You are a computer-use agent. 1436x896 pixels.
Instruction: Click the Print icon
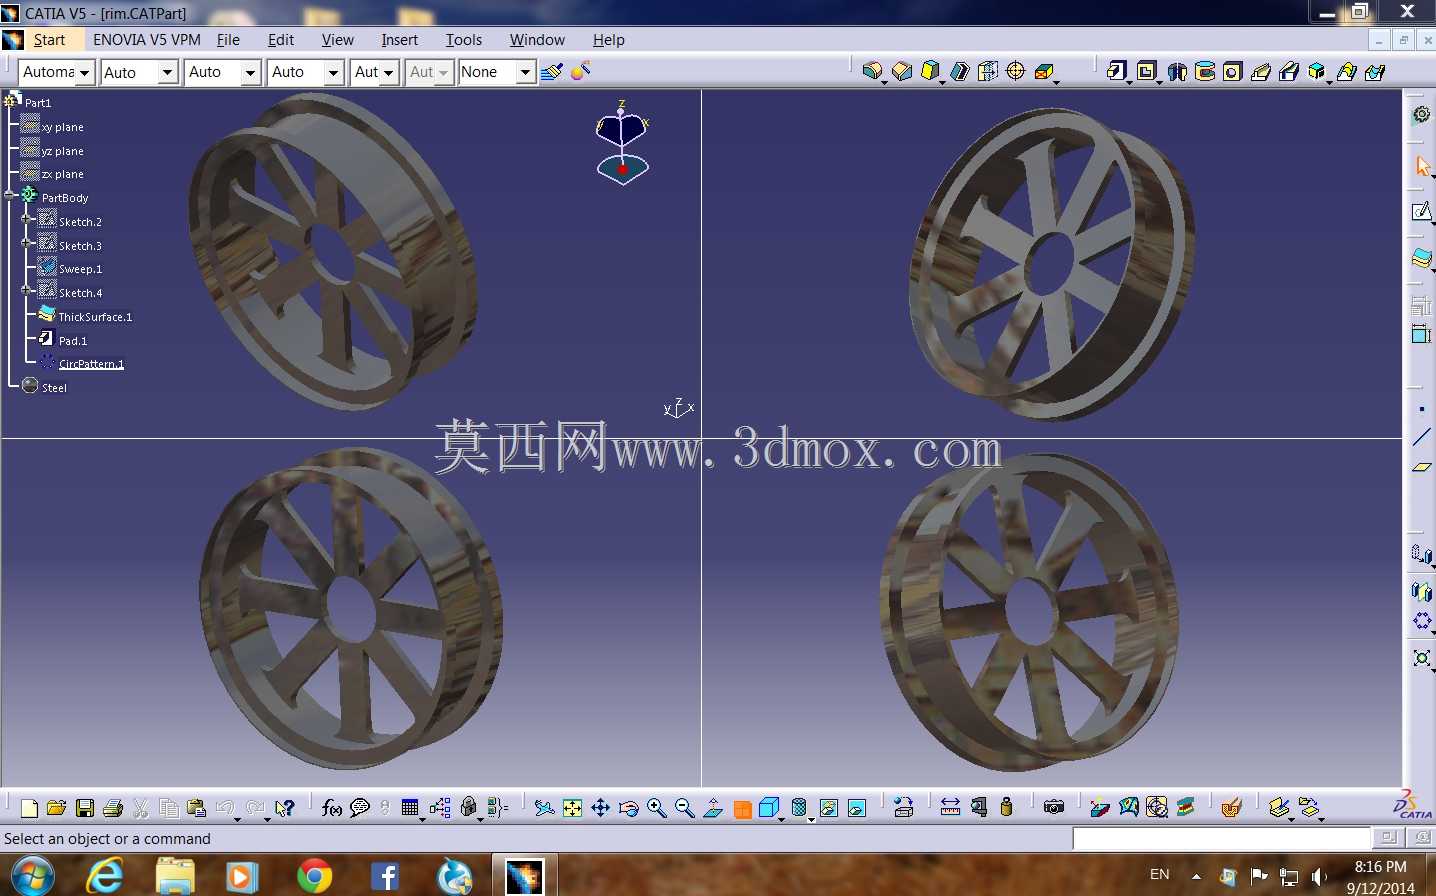[113, 808]
